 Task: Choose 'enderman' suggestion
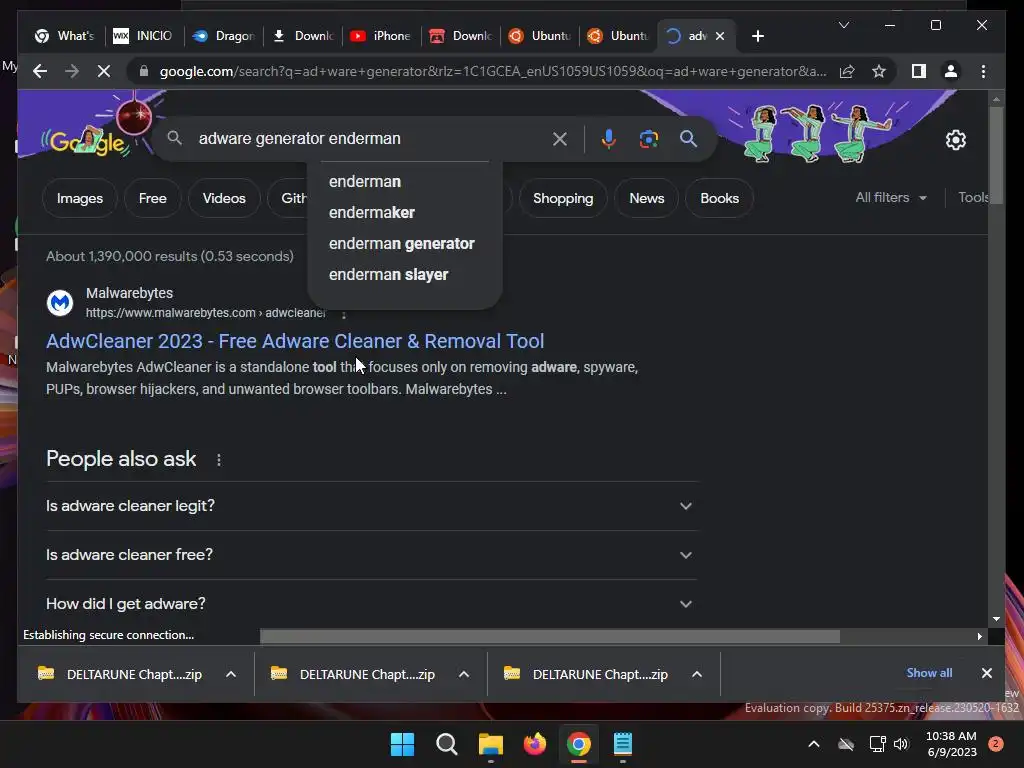coord(404,182)
